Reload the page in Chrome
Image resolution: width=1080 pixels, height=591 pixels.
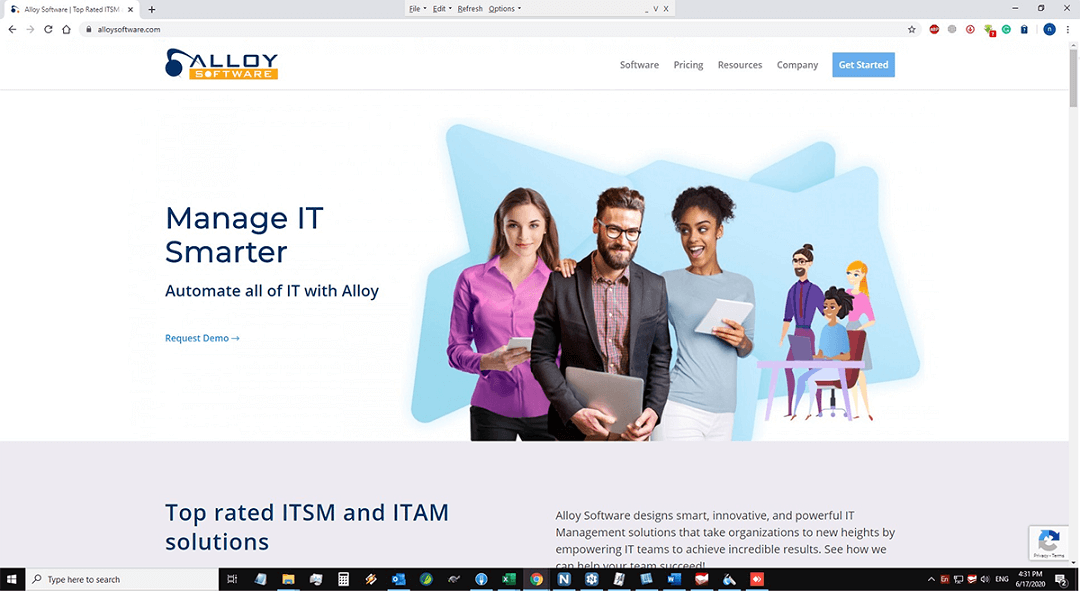pos(48,29)
